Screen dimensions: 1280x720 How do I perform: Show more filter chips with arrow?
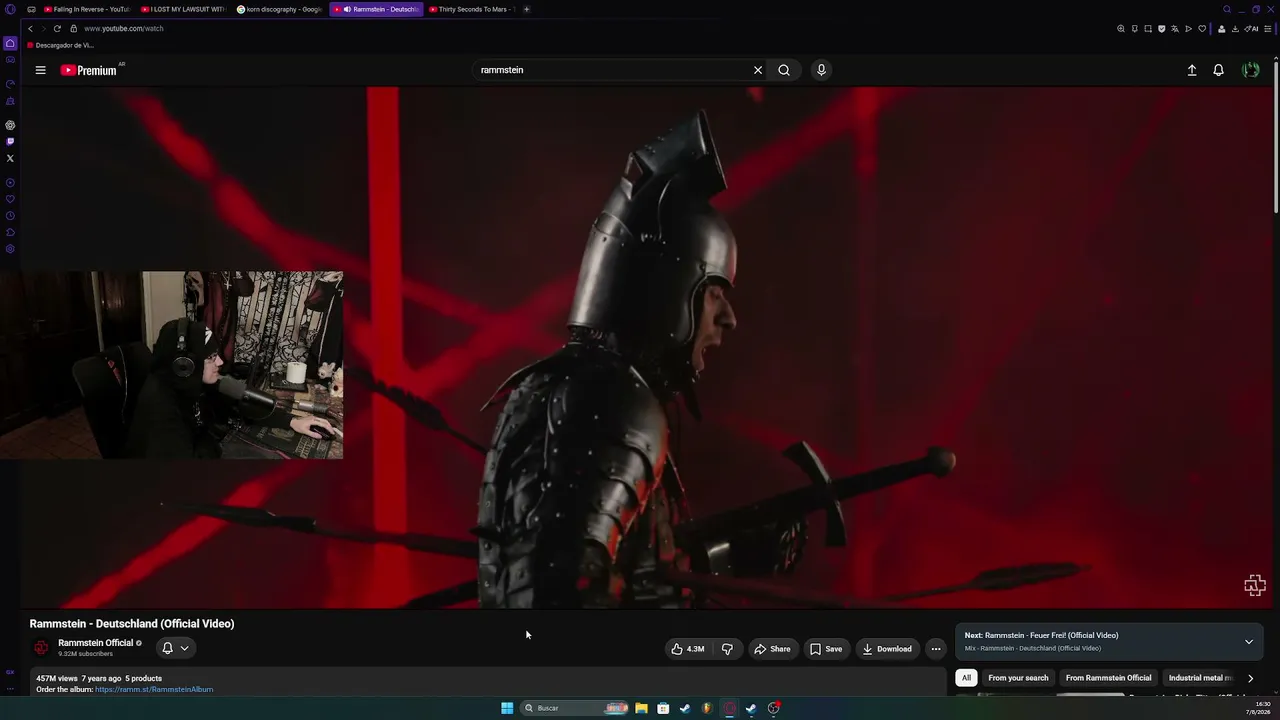click(x=1250, y=678)
